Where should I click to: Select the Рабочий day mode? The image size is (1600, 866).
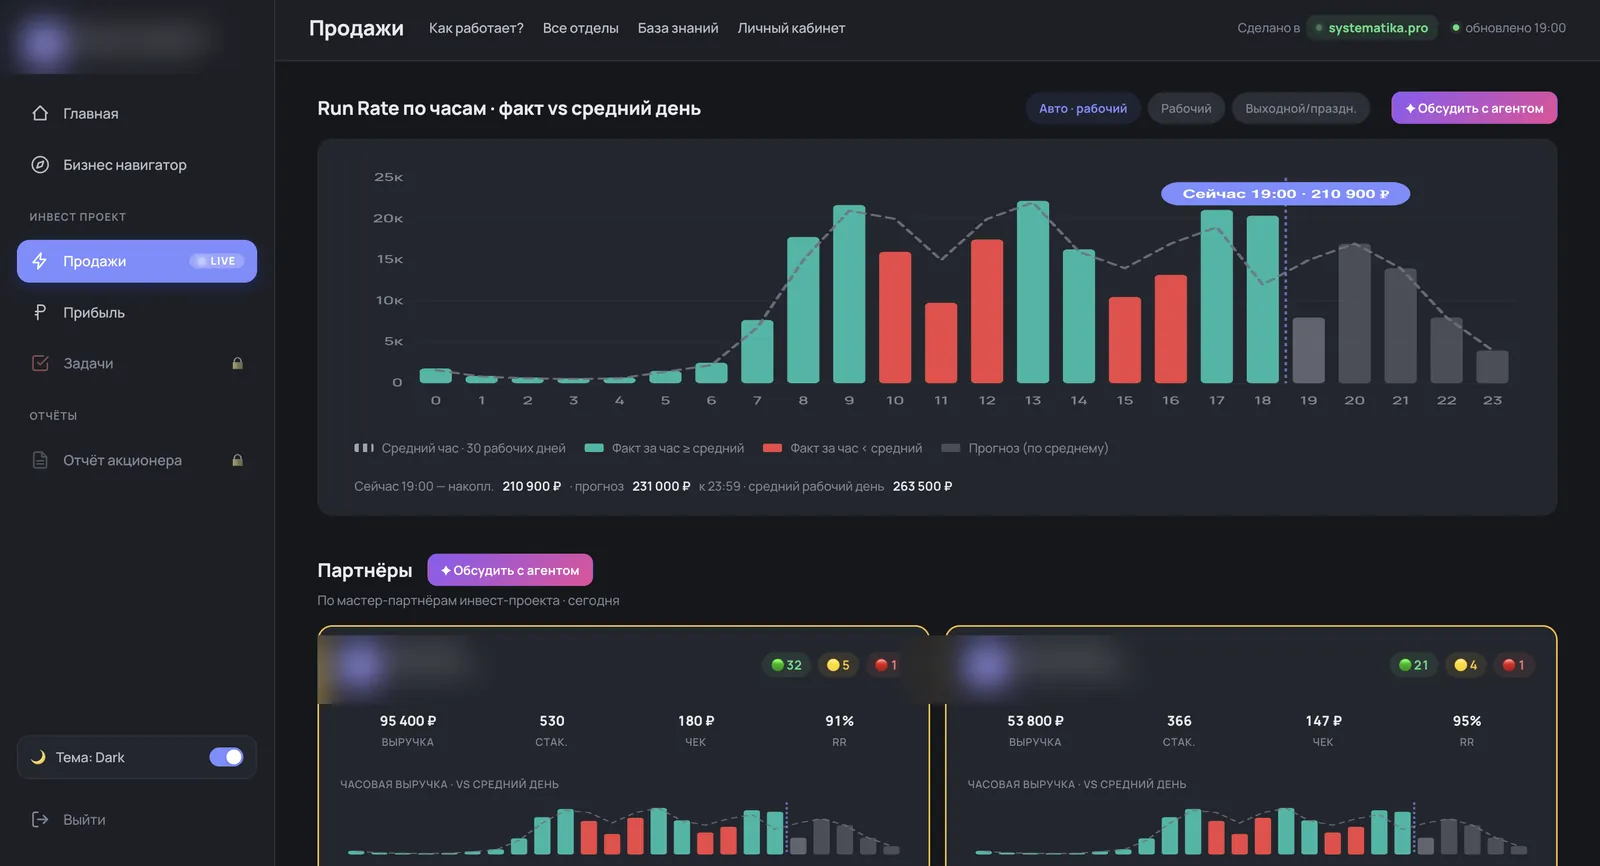1186,108
